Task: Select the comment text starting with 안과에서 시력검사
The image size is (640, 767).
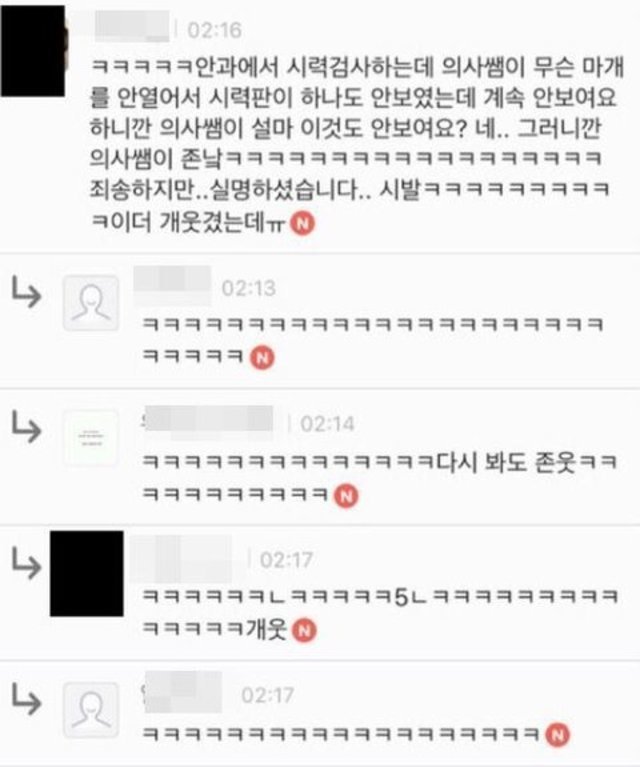Action: click(x=357, y=144)
